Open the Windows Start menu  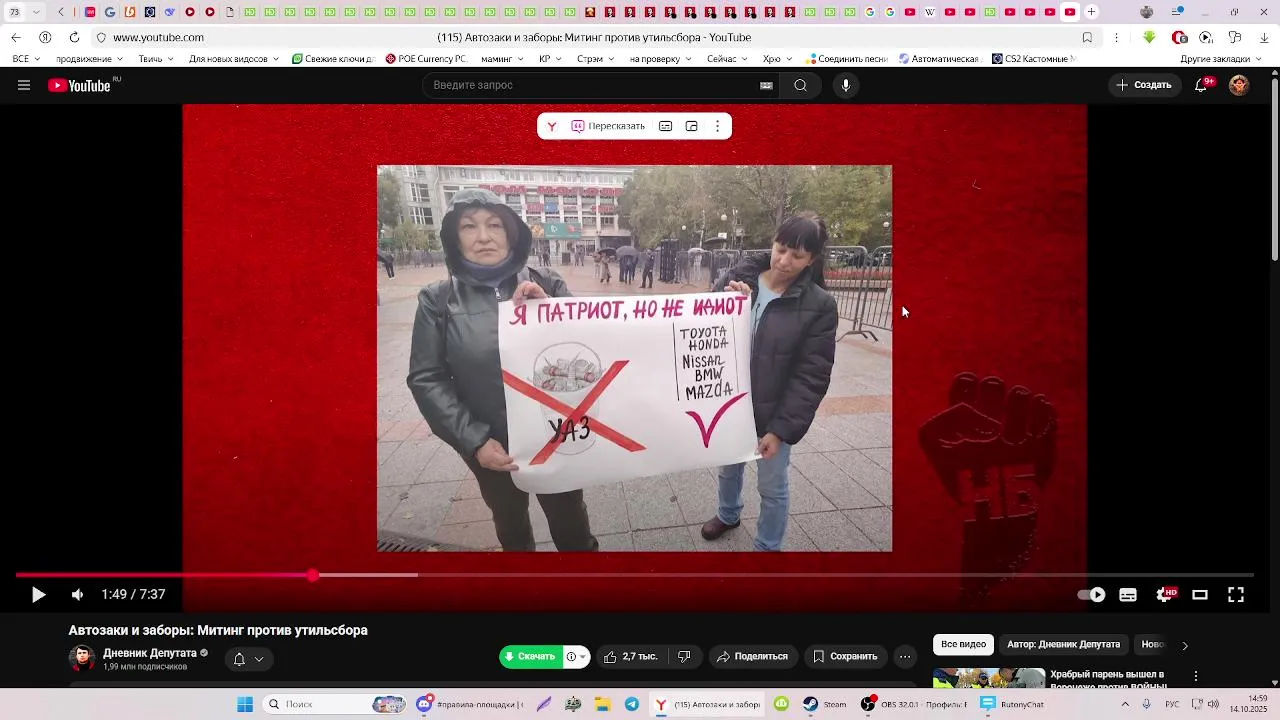245,704
